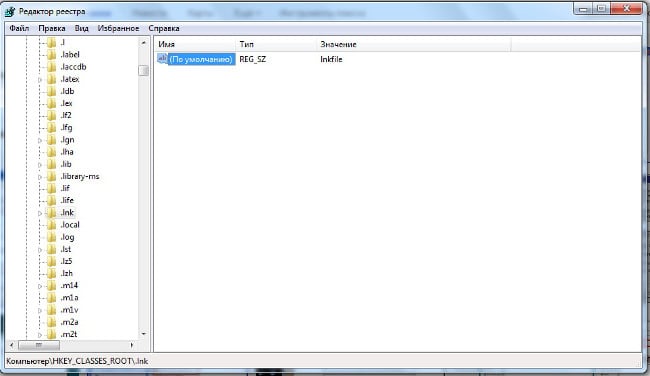The image size is (650, 376).
Task: Click the tree horizontal scrollbar thumb
Action: (39, 345)
